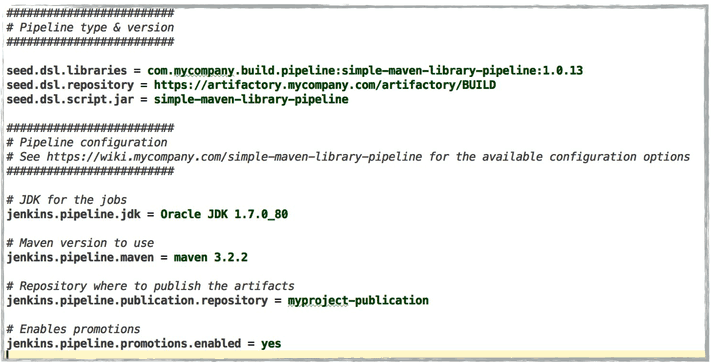Place cursor on the yes value
Viewport: 711px width, 362px height.
271,343
